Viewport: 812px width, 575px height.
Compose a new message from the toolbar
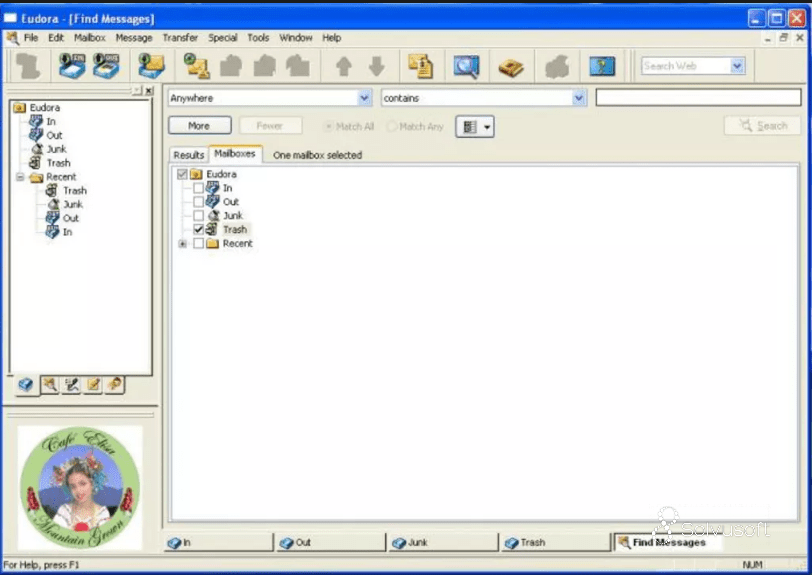click(197, 66)
